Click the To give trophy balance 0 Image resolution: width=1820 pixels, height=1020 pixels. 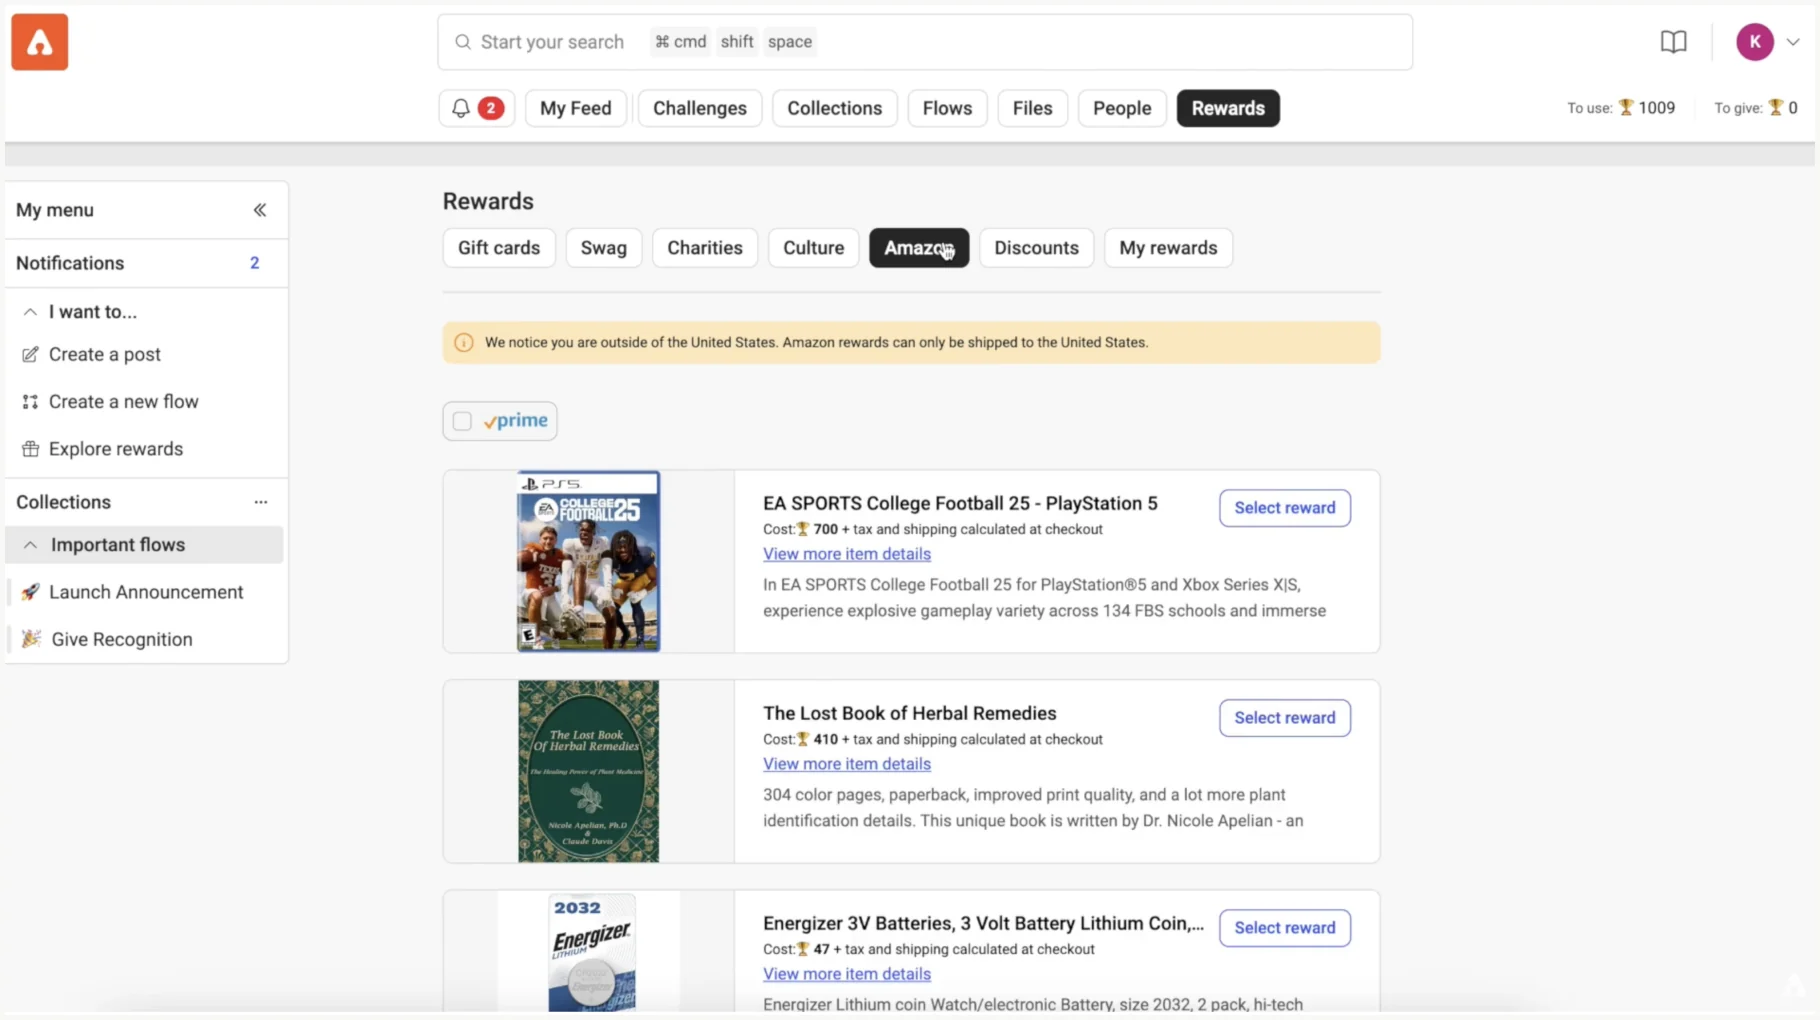click(1756, 108)
